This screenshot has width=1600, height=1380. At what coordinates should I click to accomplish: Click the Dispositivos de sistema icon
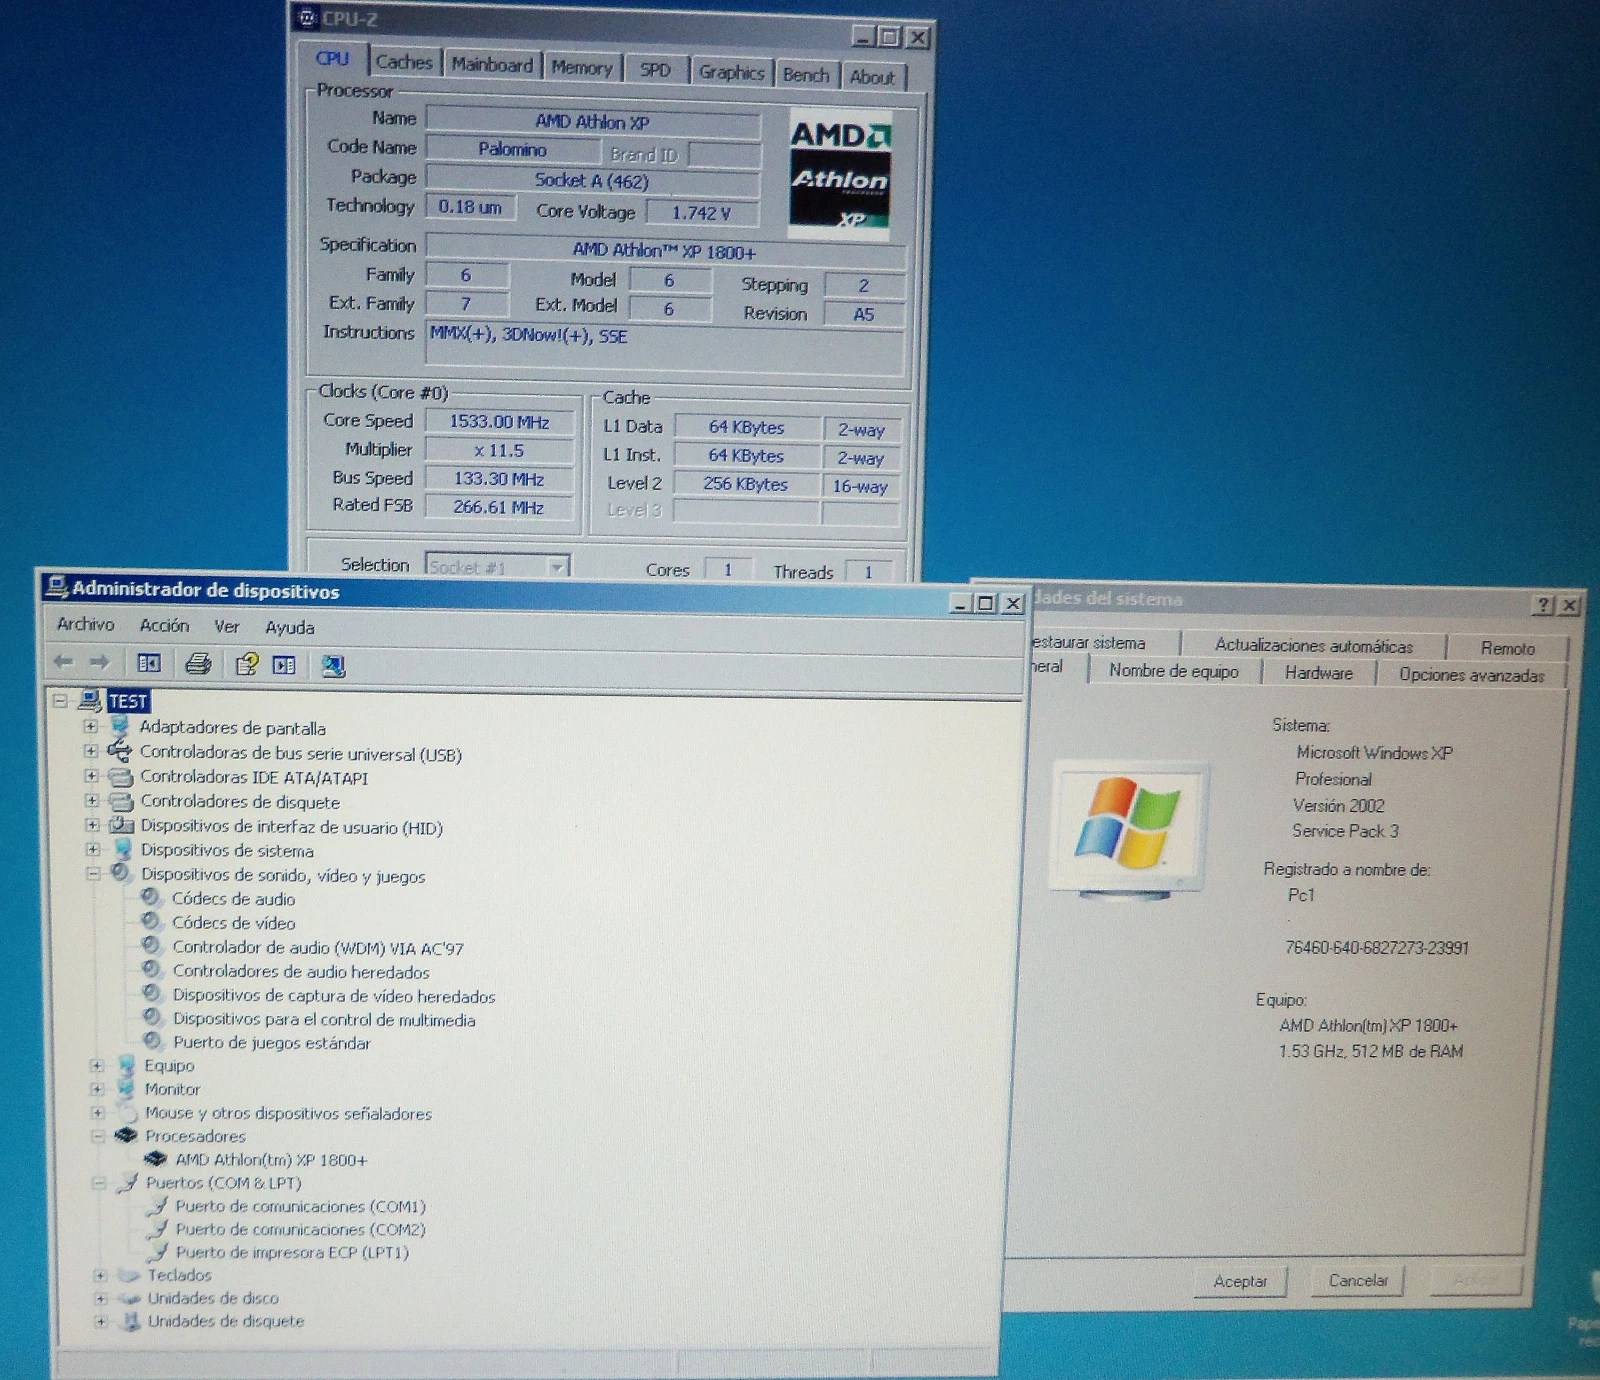click(122, 849)
